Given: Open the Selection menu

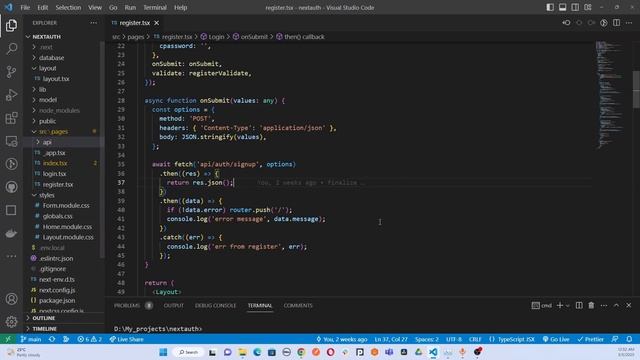Looking at the screenshot, I should tap(68, 7).
